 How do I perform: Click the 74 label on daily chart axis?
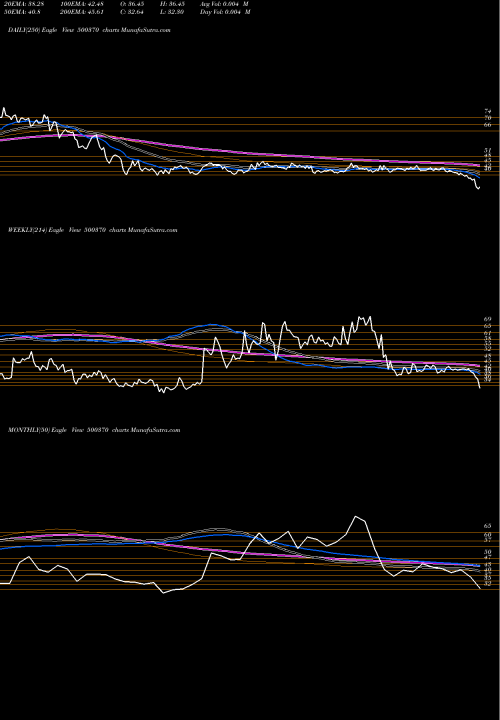click(488, 111)
